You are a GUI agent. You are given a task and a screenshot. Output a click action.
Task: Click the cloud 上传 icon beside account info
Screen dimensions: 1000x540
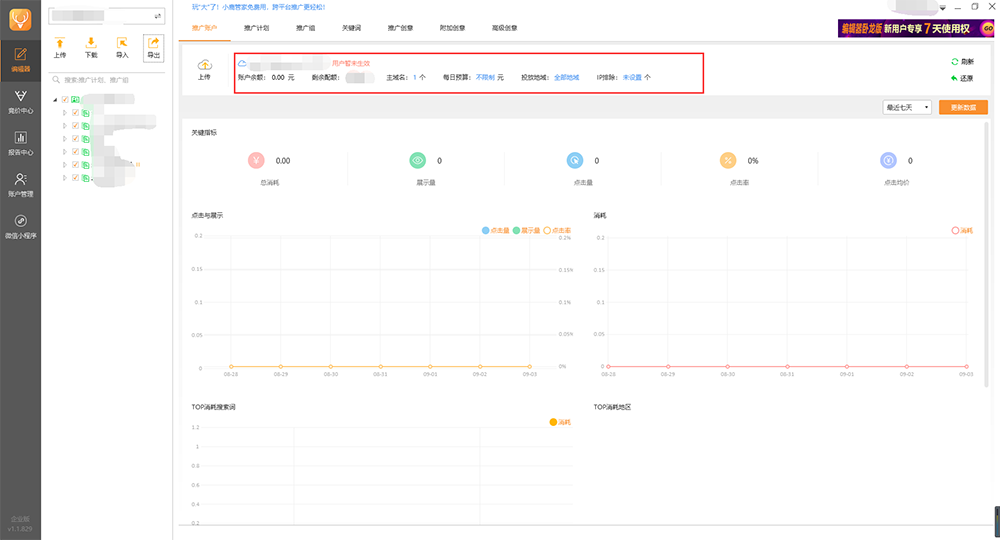coord(205,69)
